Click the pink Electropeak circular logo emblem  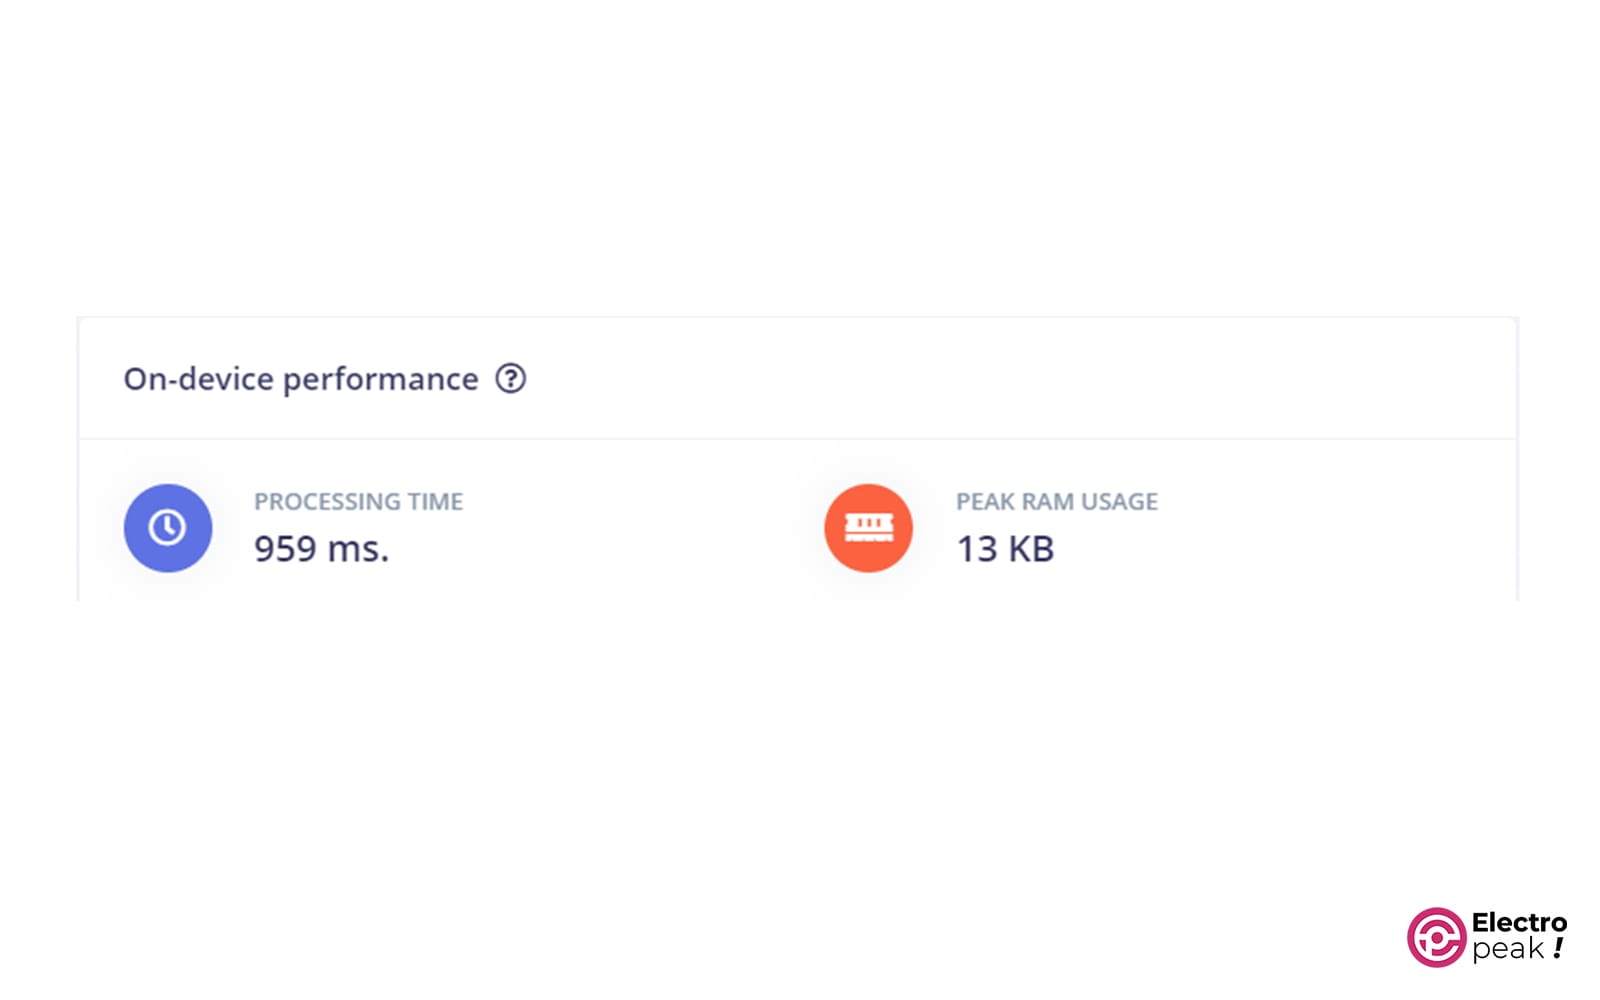tap(1436, 938)
